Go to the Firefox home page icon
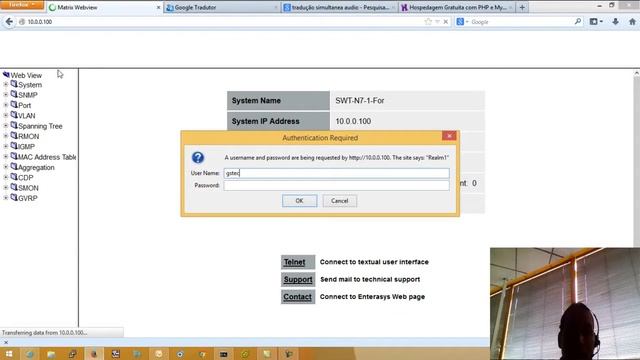 click(x=632, y=22)
